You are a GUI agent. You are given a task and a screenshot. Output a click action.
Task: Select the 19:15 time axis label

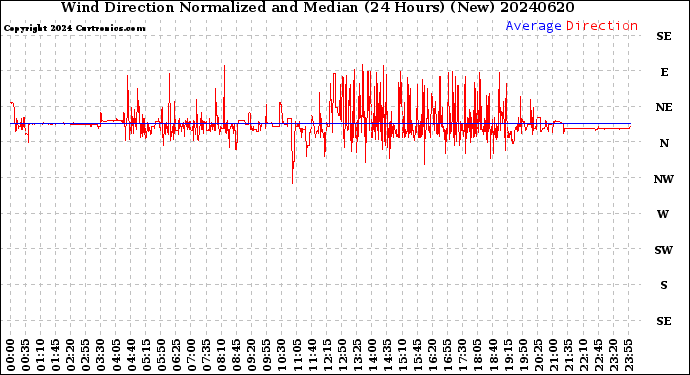(508, 355)
